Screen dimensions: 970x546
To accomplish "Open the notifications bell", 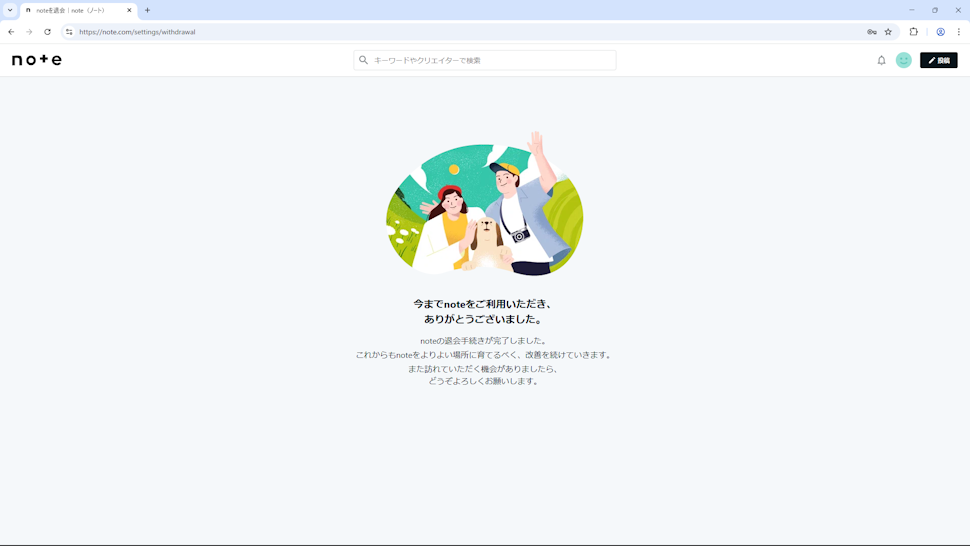I will [x=882, y=60].
